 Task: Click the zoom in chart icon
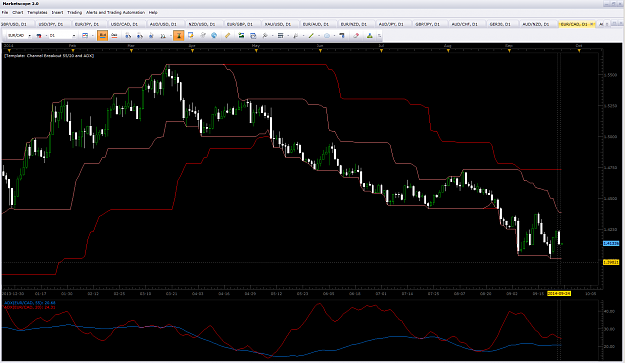(x=128, y=36)
